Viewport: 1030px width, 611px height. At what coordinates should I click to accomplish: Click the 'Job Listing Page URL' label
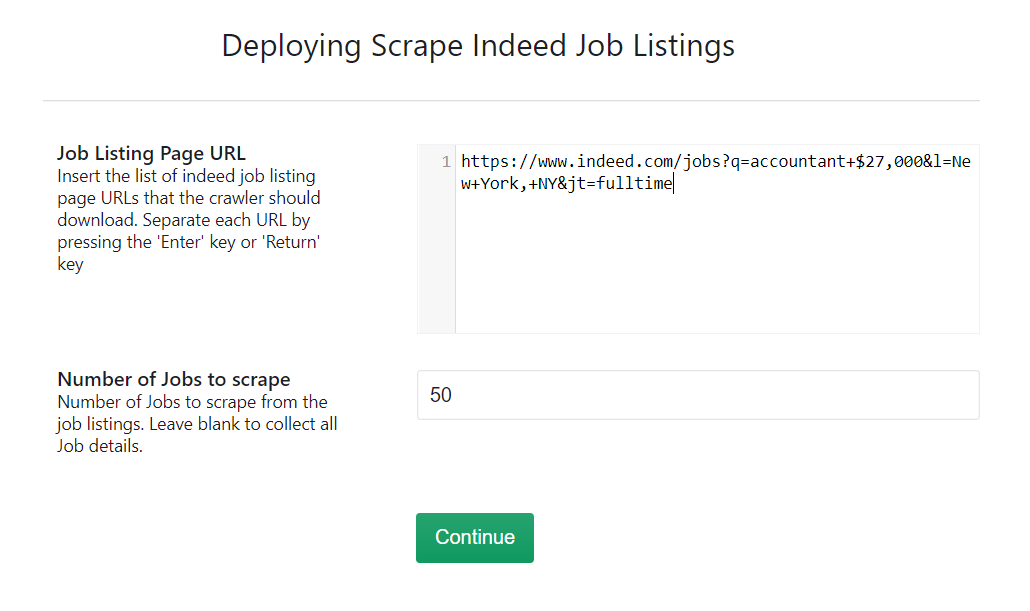click(151, 153)
